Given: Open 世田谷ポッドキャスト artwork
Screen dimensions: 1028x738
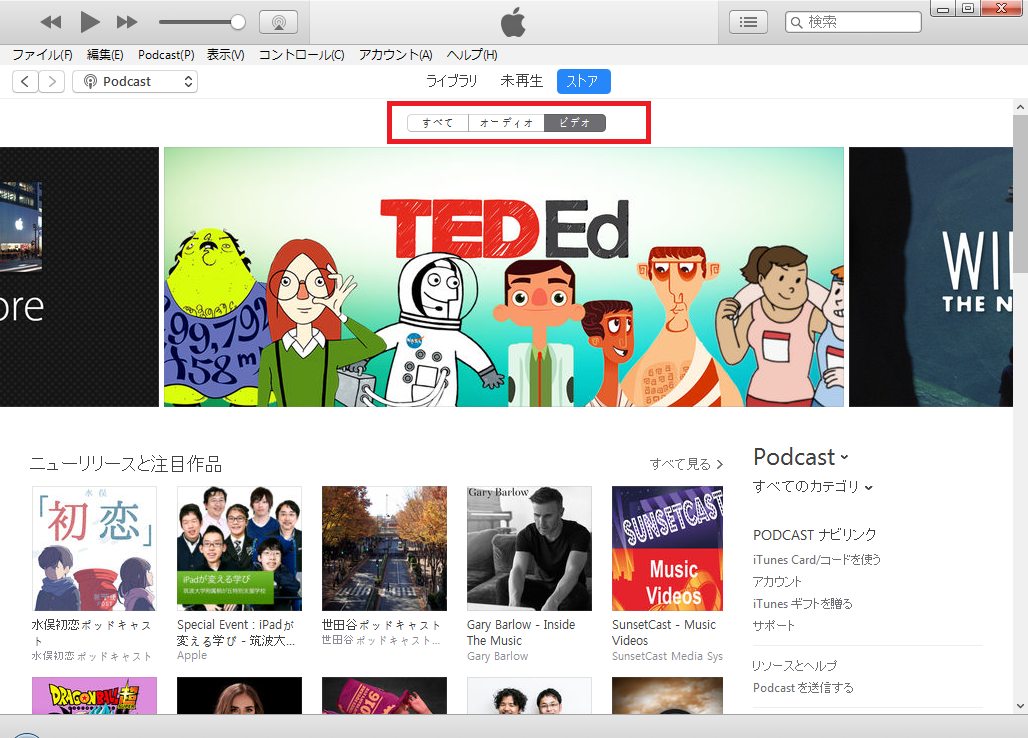Looking at the screenshot, I should [x=384, y=549].
